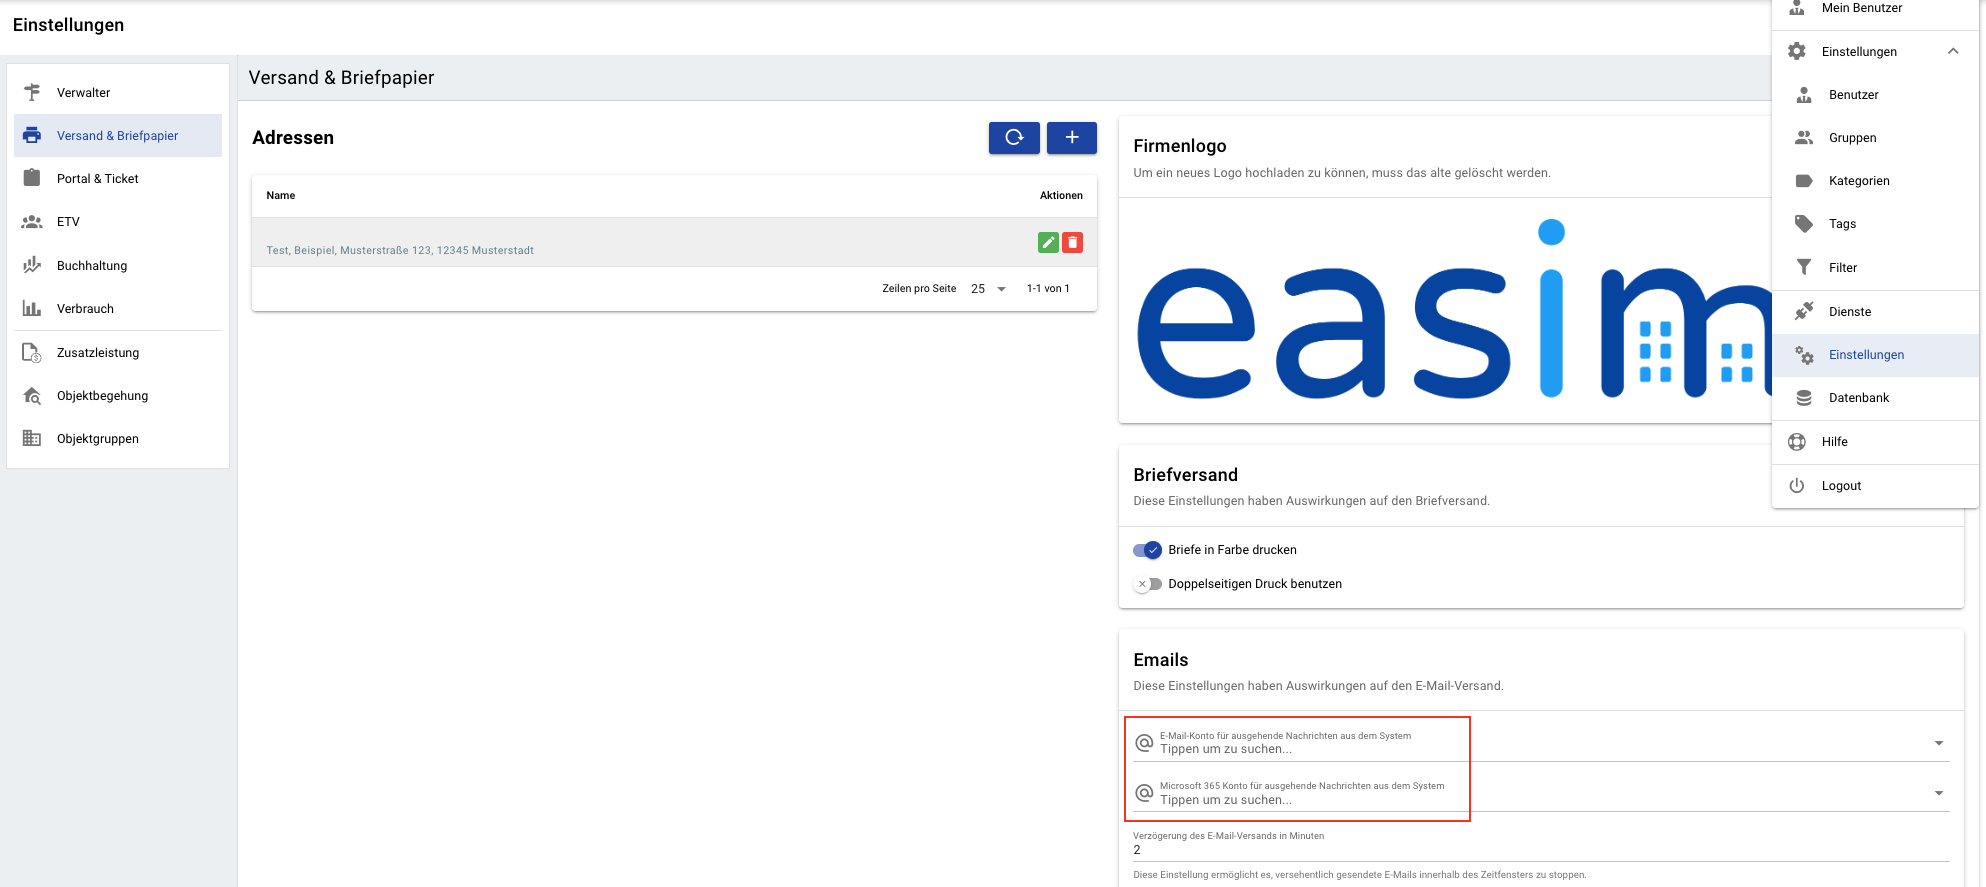Image resolution: width=1986 pixels, height=887 pixels.
Task: Select highlighted Einstellungen submenu entry
Action: (x=1875, y=354)
